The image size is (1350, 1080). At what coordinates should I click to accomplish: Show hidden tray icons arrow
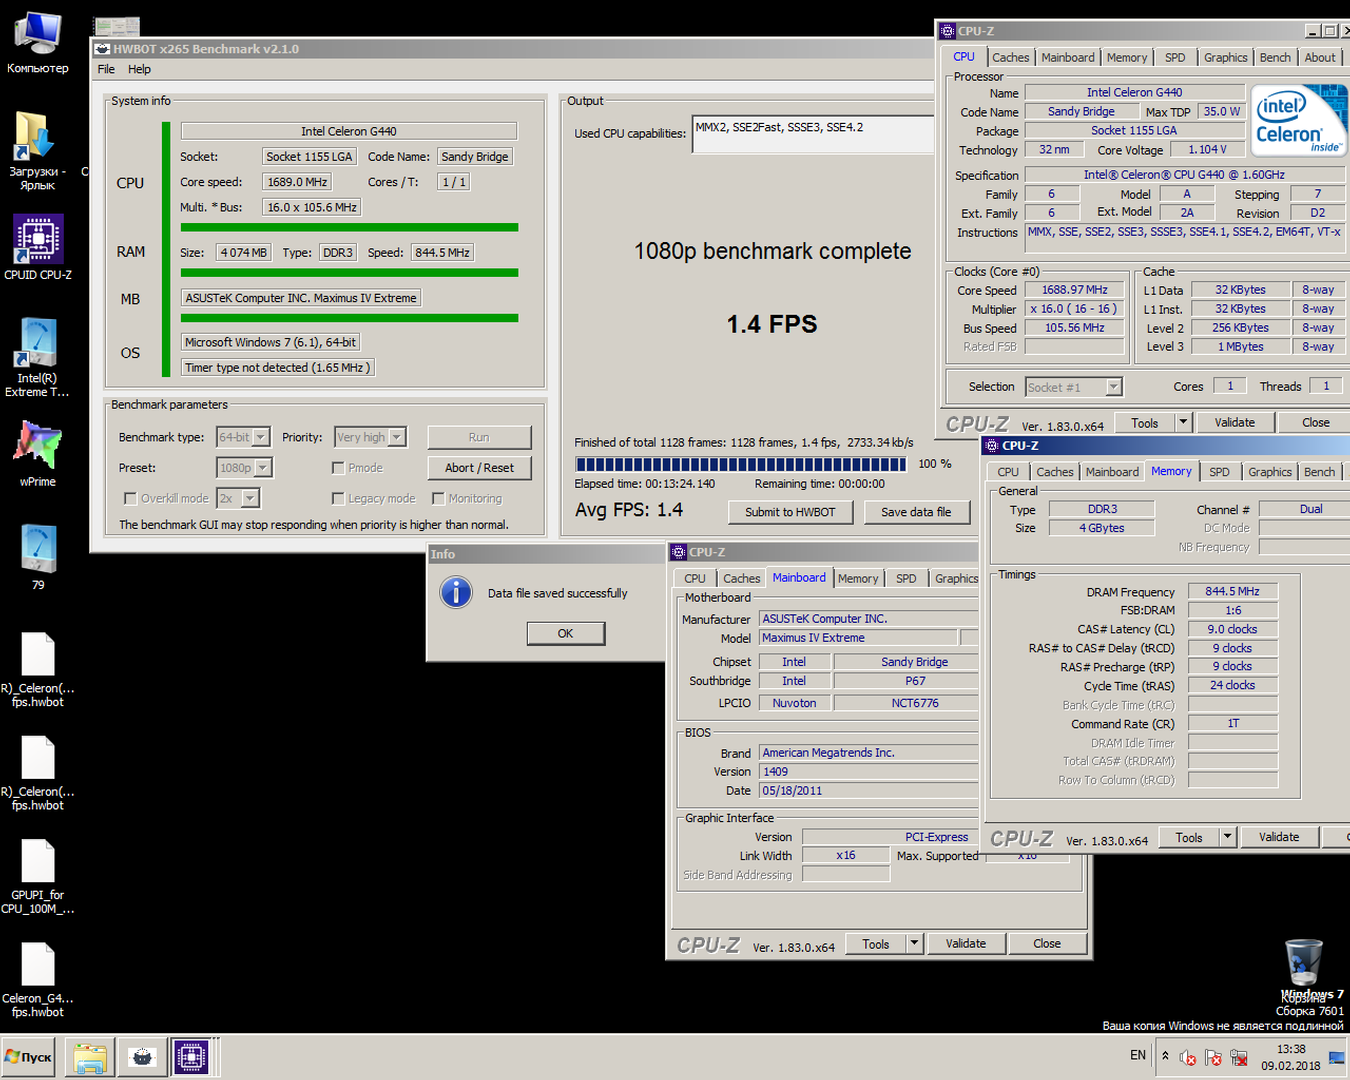click(x=1165, y=1055)
